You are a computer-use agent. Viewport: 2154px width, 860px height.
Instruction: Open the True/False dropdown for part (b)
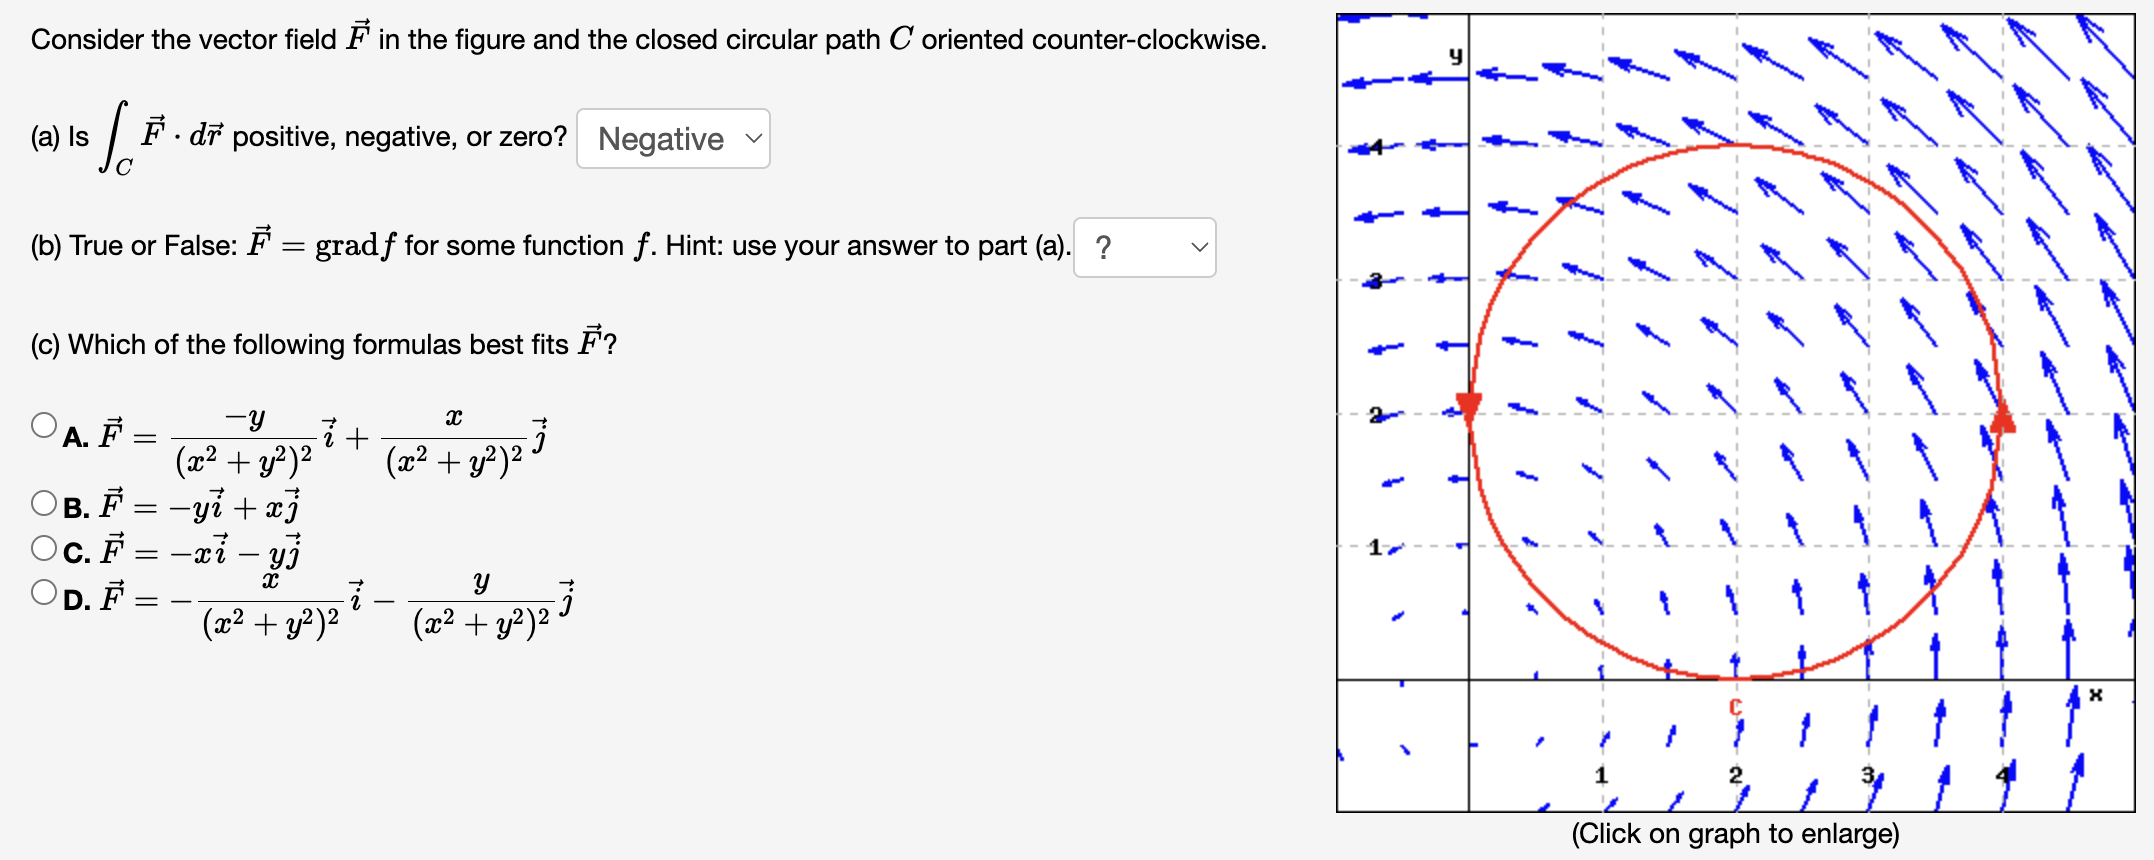click(1143, 247)
